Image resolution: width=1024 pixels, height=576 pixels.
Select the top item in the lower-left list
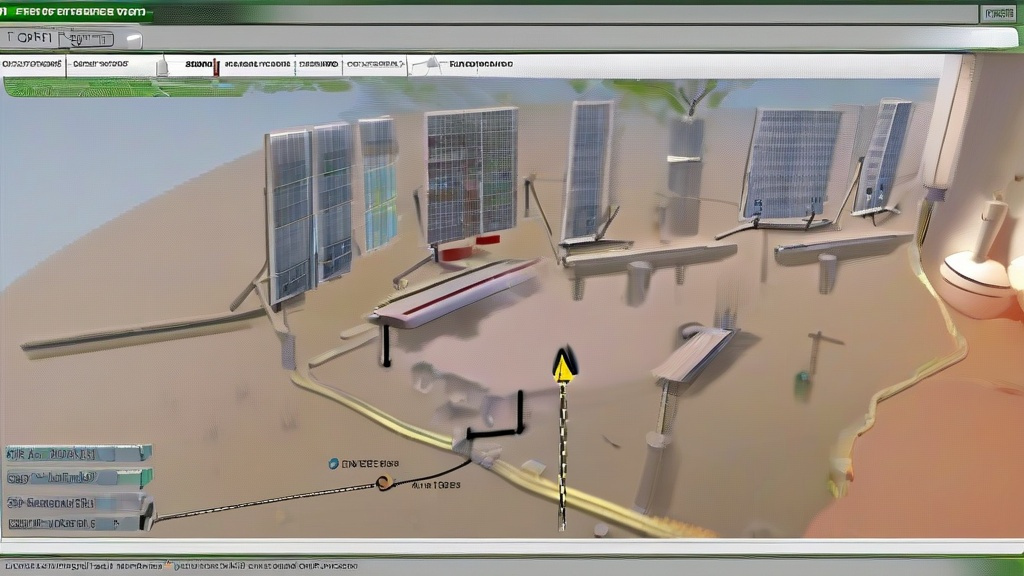point(78,453)
